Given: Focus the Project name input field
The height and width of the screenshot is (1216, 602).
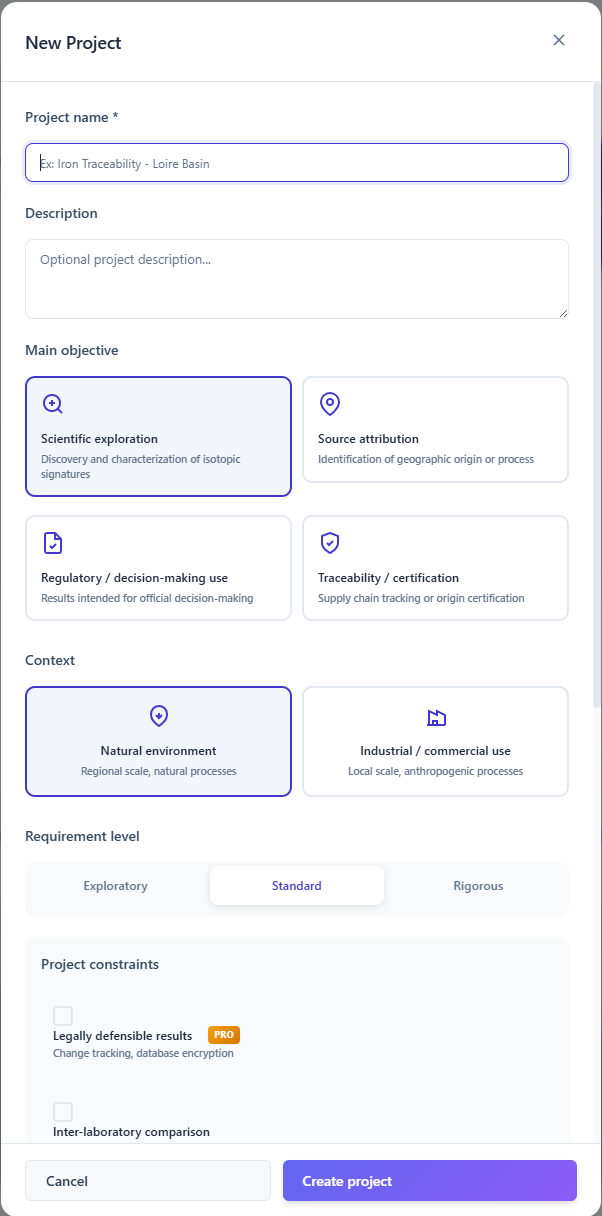Looking at the screenshot, I should (x=297, y=163).
